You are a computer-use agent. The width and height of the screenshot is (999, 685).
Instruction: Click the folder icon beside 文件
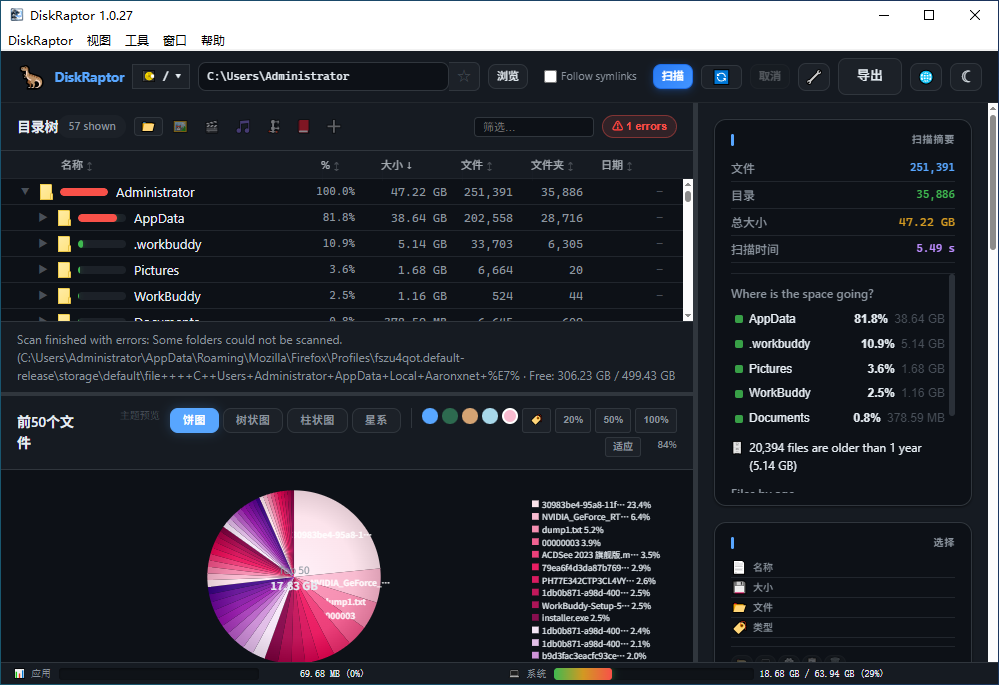point(739,607)
